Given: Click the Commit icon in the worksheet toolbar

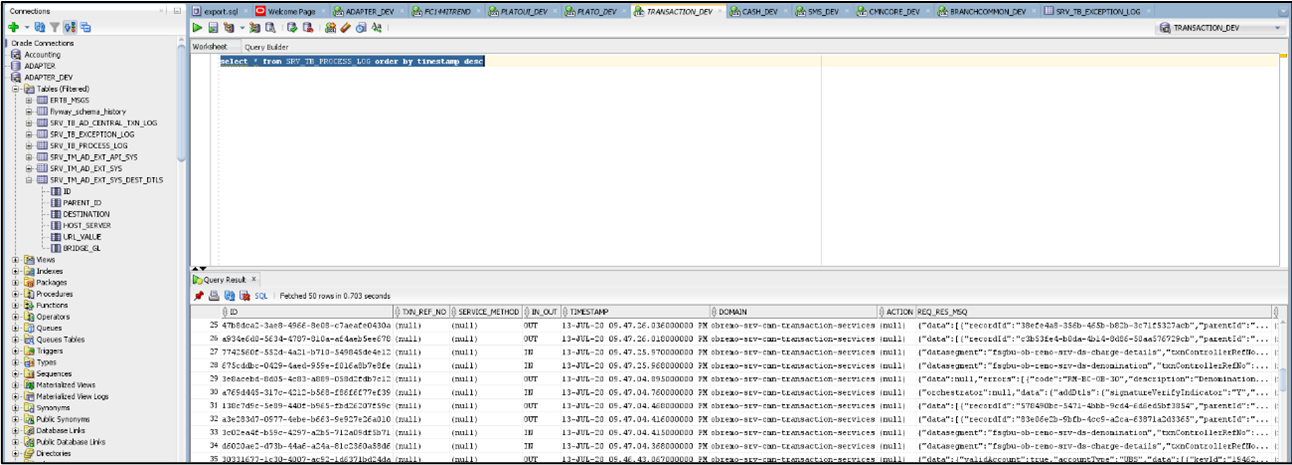Looking at the screenshot, I should pyautogui.click(x=292, y=28).
